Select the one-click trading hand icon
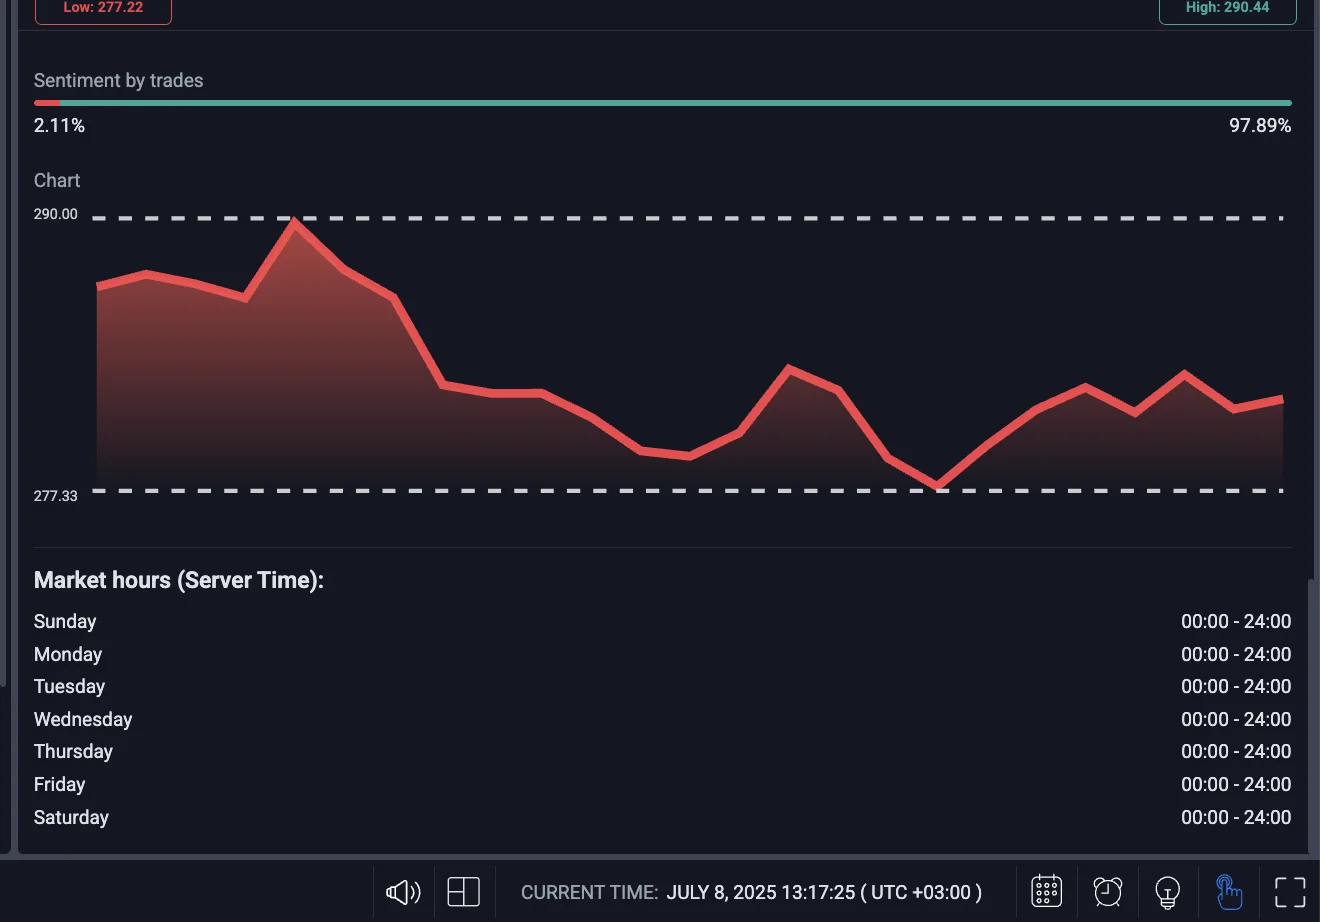Screen dimensions: 1320x922 [1228, 891]
